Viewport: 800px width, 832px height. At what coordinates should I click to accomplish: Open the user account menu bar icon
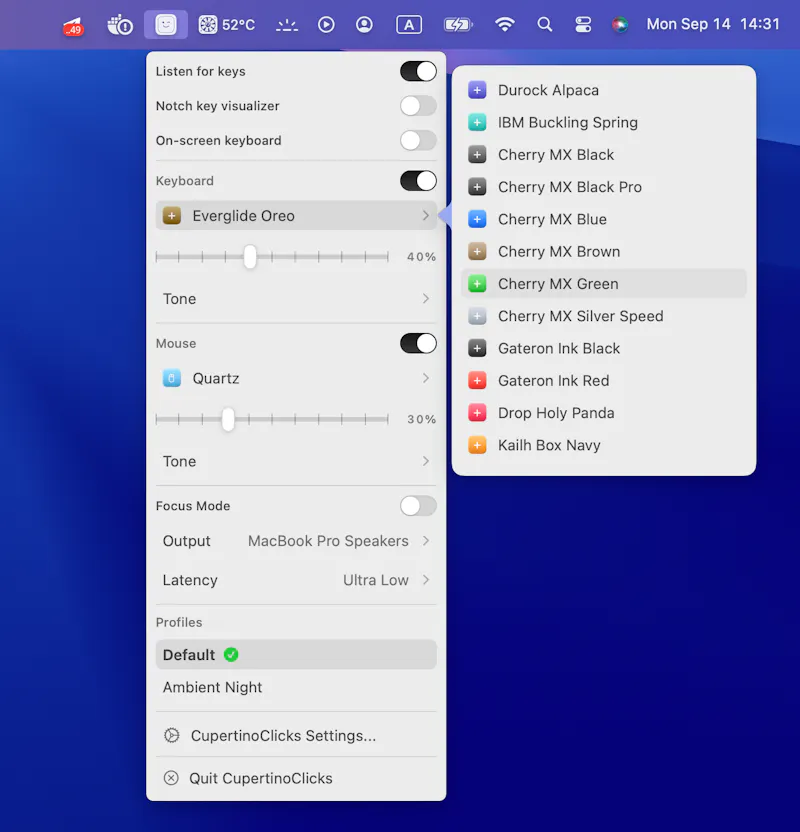point(364,24)
